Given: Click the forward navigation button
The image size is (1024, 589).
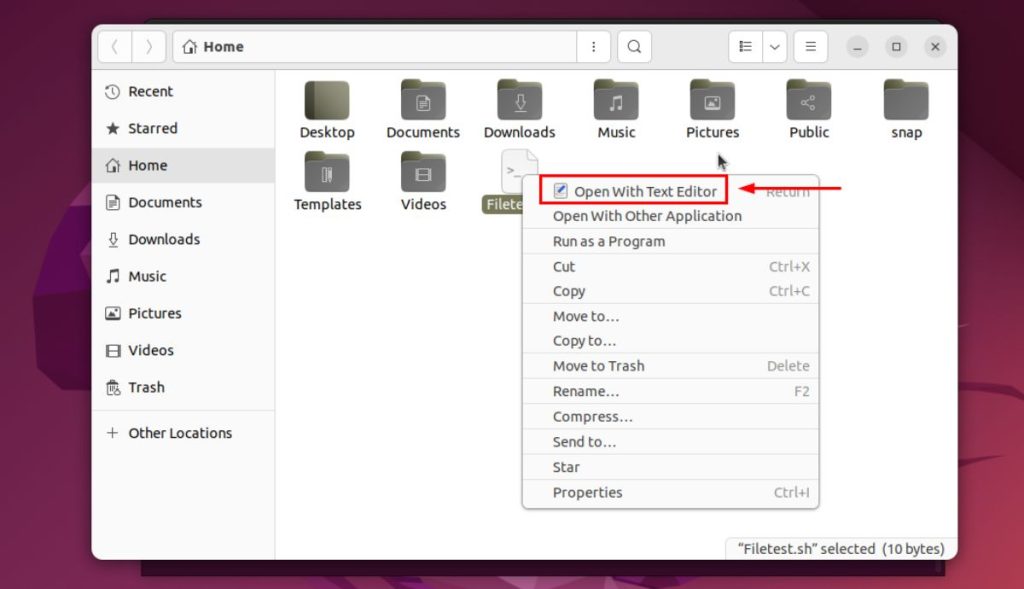Looking at the screenshot, I should 148,46.
